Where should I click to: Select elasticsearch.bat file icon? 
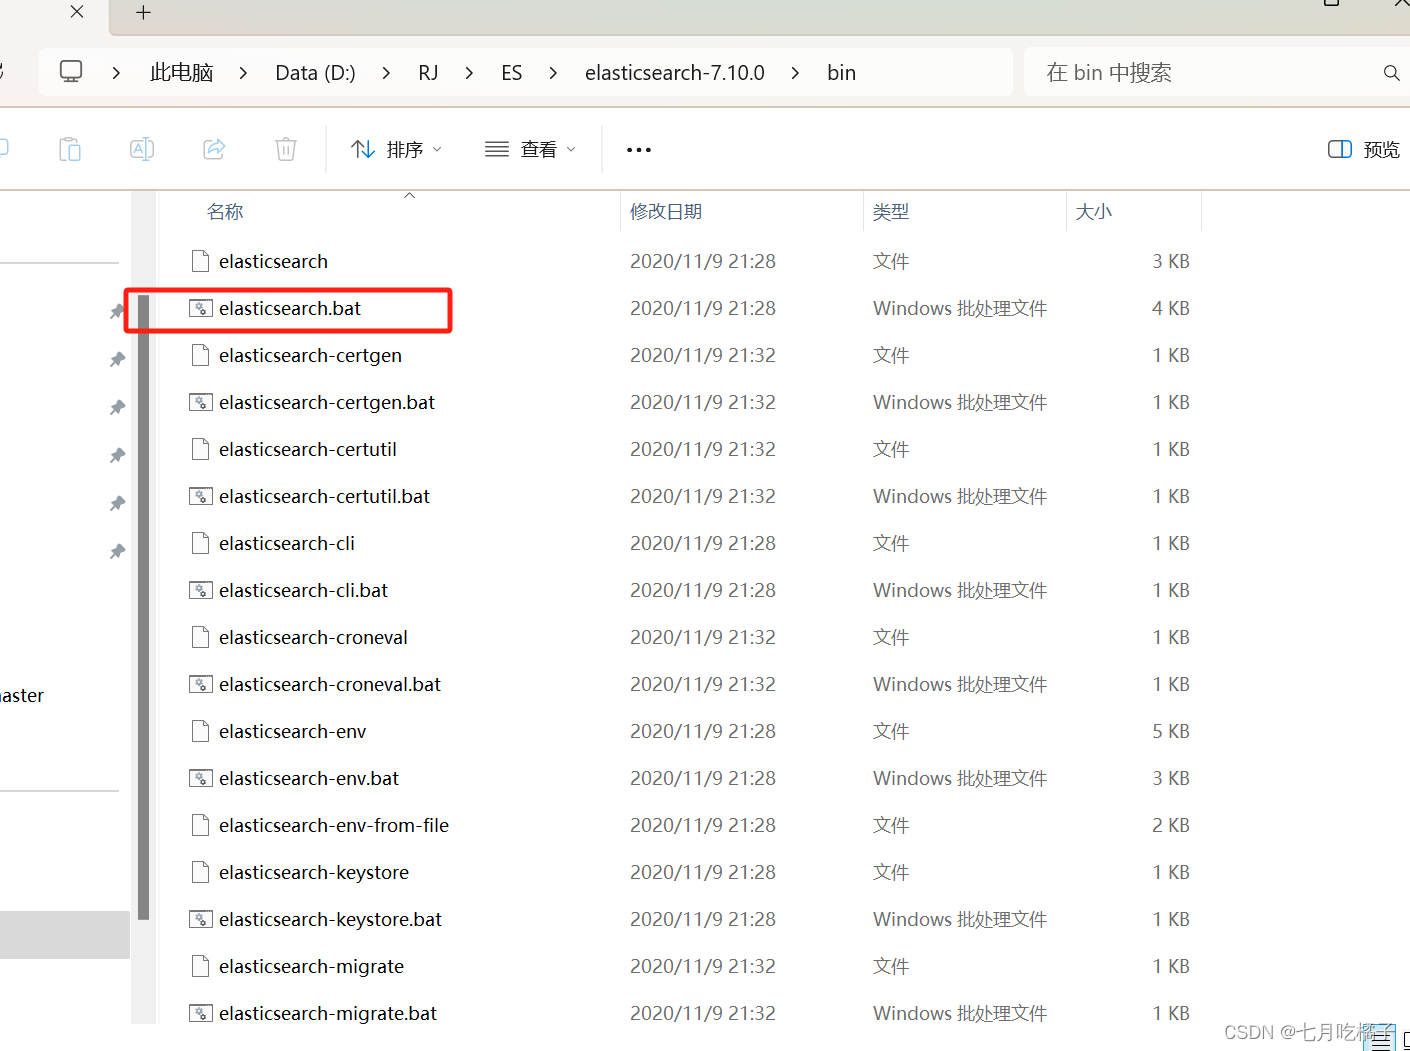200,308
